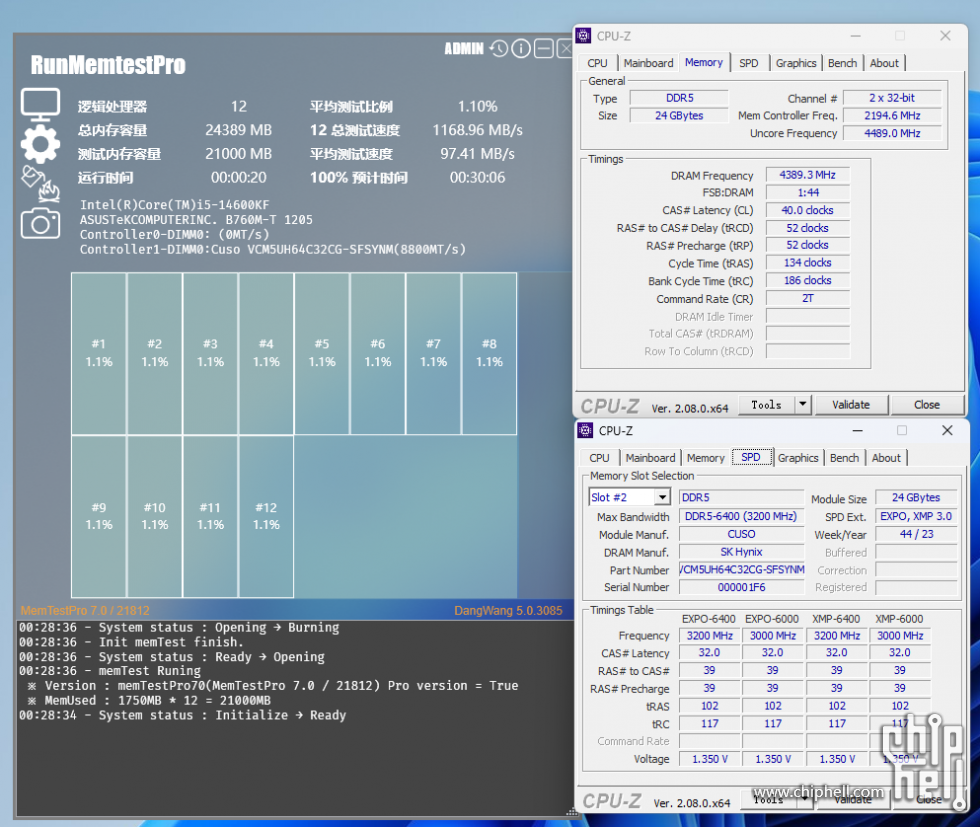Click the monitor icon in RunMemtestPro sidebar
This screenshot has width=980, height=827.
tap(41, 104)
